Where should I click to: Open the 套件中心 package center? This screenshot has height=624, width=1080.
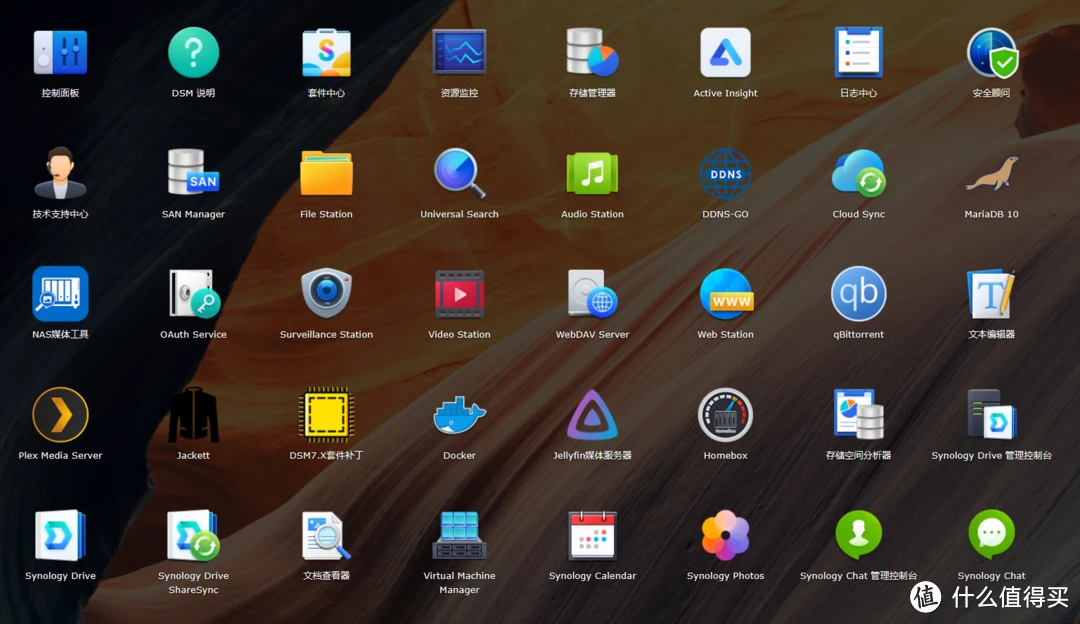point(326,53)
